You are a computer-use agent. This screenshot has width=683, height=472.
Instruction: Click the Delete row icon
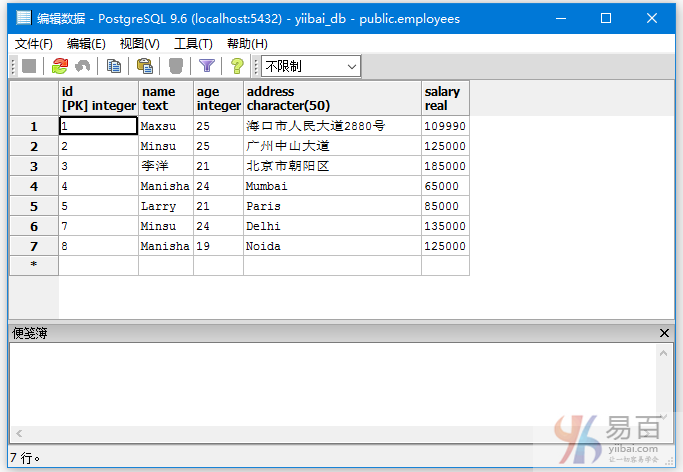[176, 66]
